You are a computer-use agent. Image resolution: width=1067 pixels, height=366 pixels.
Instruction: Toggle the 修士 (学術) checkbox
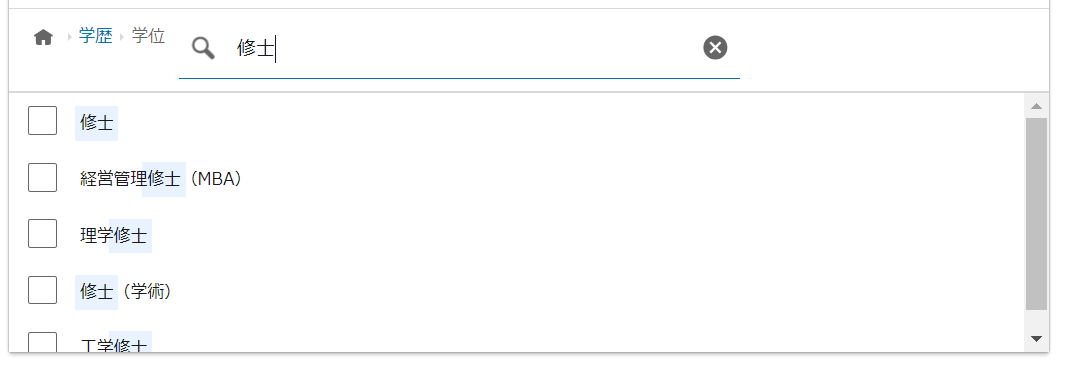click(42, 290)
